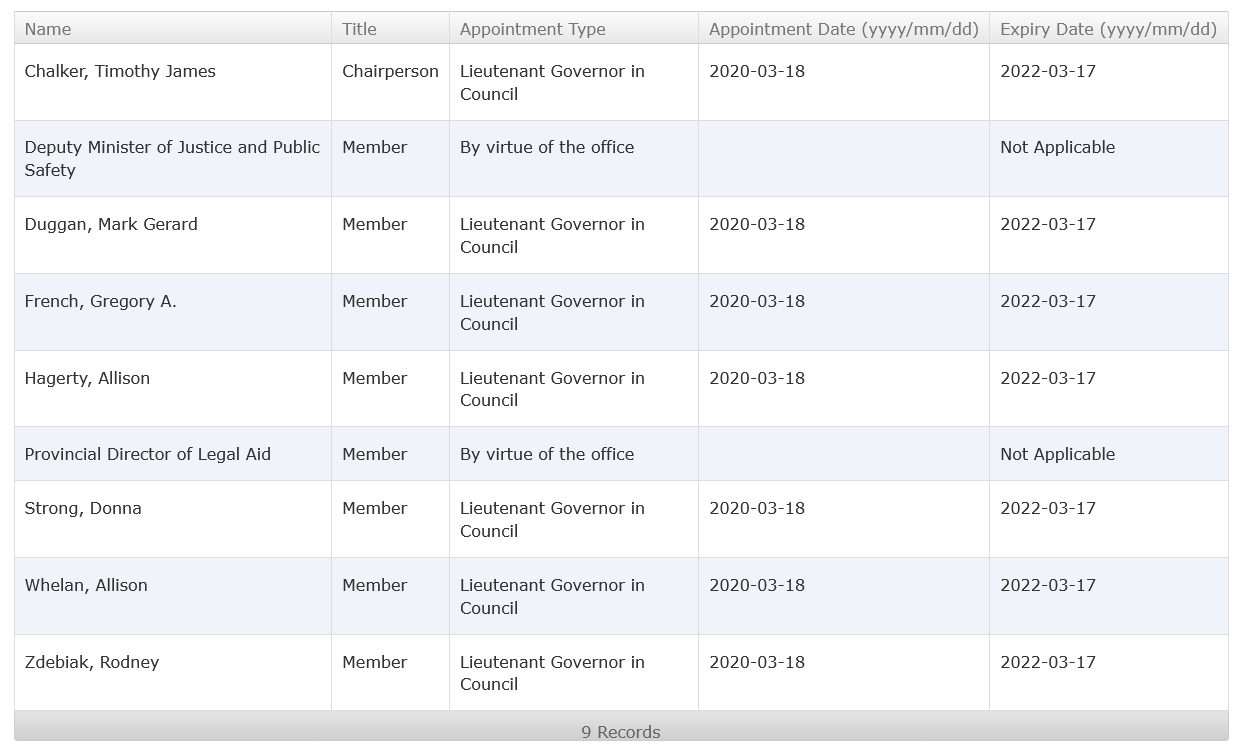Click By virtue of the office for Legal Aid
Image resolution: width=1246 pixels, height=749 pixels.
[x=547, y=454]
